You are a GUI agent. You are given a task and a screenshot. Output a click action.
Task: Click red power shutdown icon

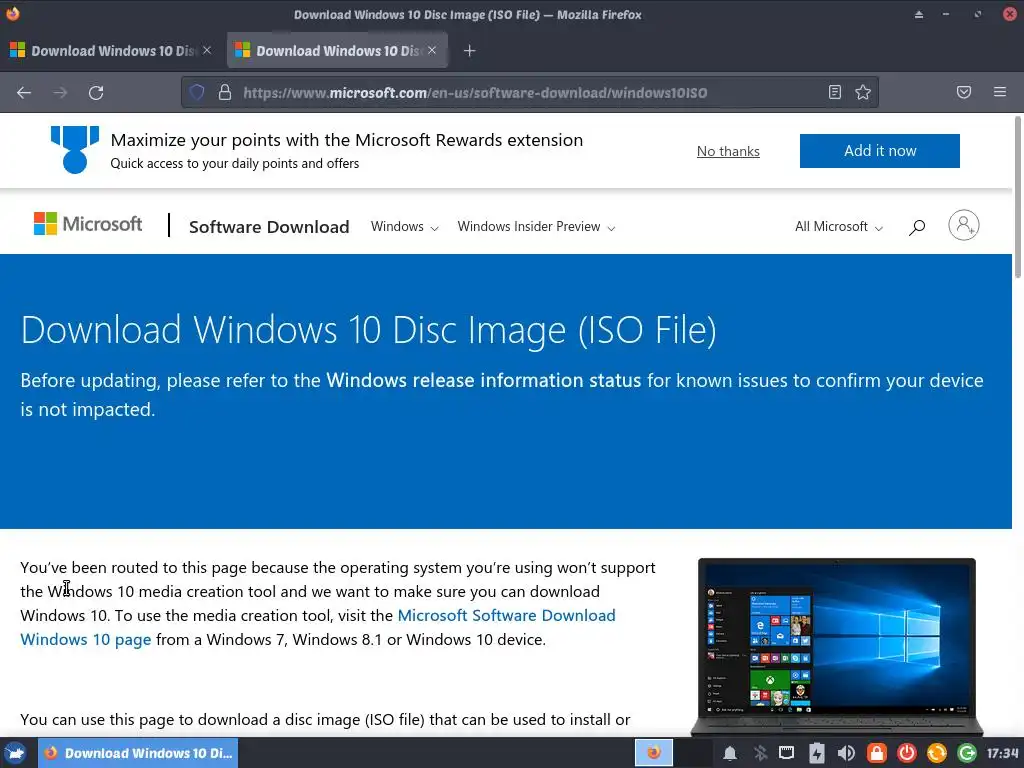click(906, 753)
